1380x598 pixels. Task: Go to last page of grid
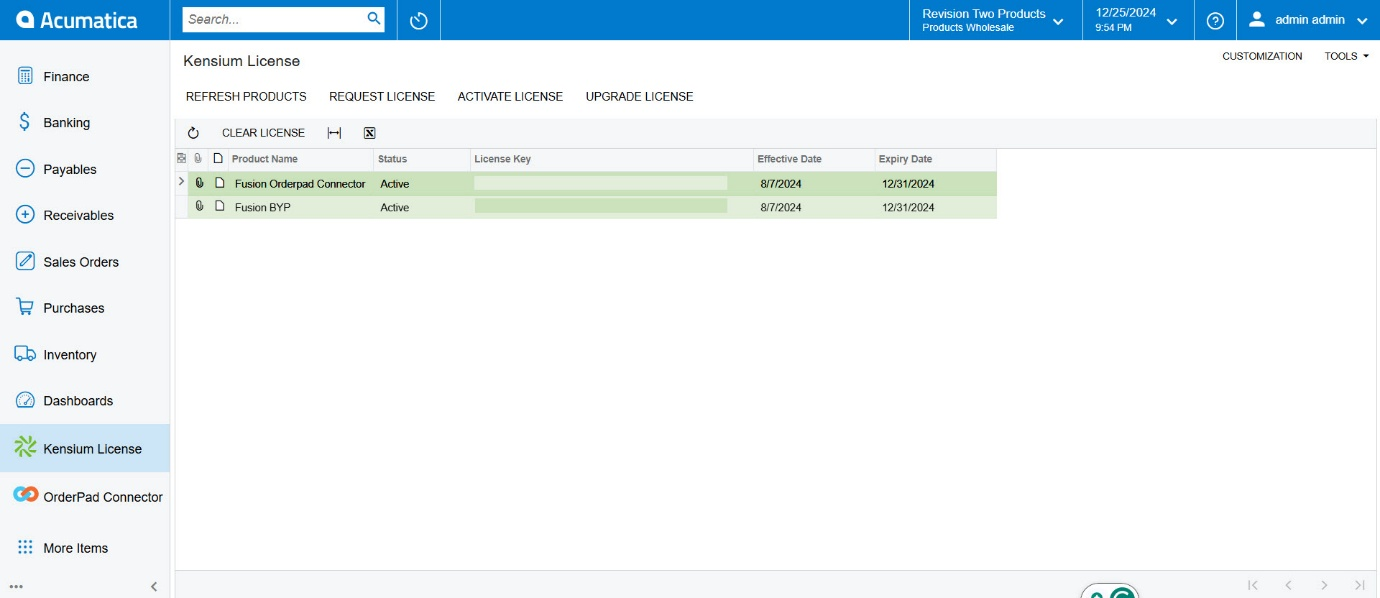(x=1359, y=585)
